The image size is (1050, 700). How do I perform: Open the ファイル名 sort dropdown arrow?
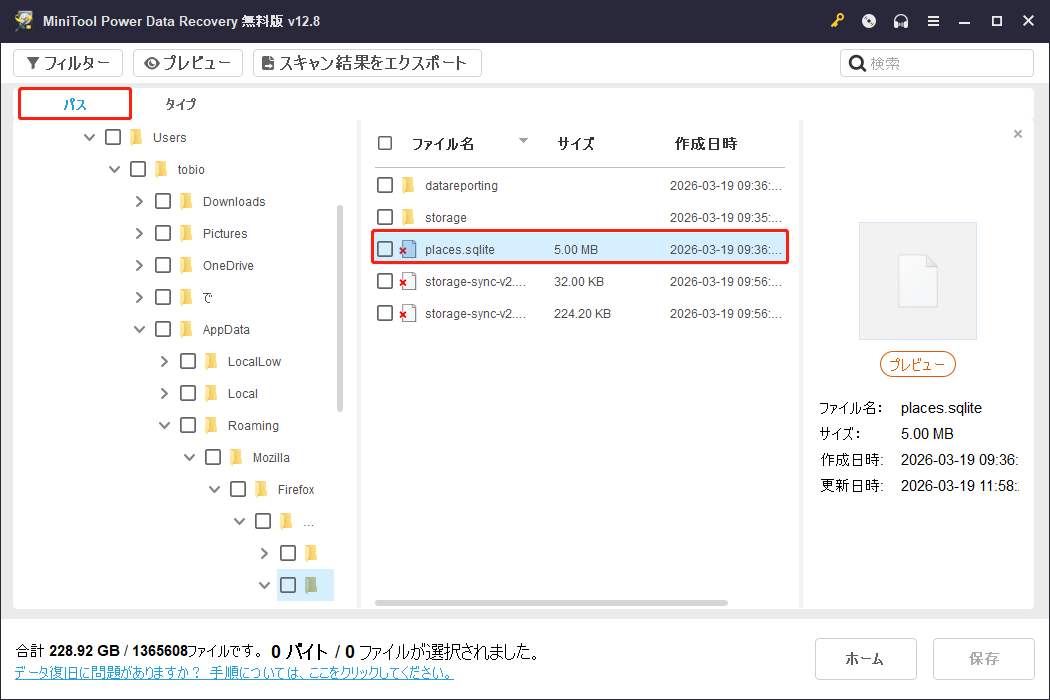pyautogui.click(x=522, y=141)
